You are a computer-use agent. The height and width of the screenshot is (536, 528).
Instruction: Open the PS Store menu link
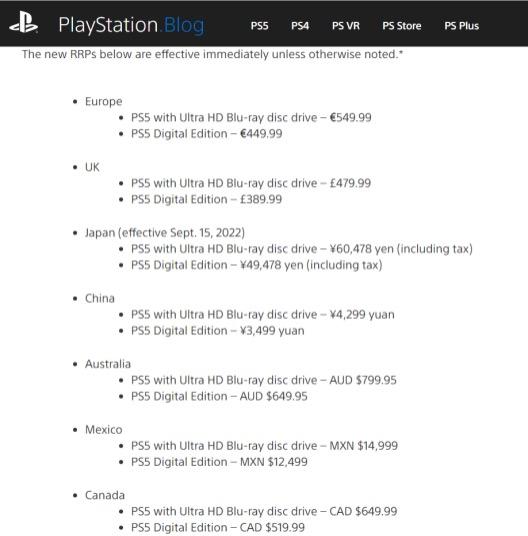pos(402,26)
